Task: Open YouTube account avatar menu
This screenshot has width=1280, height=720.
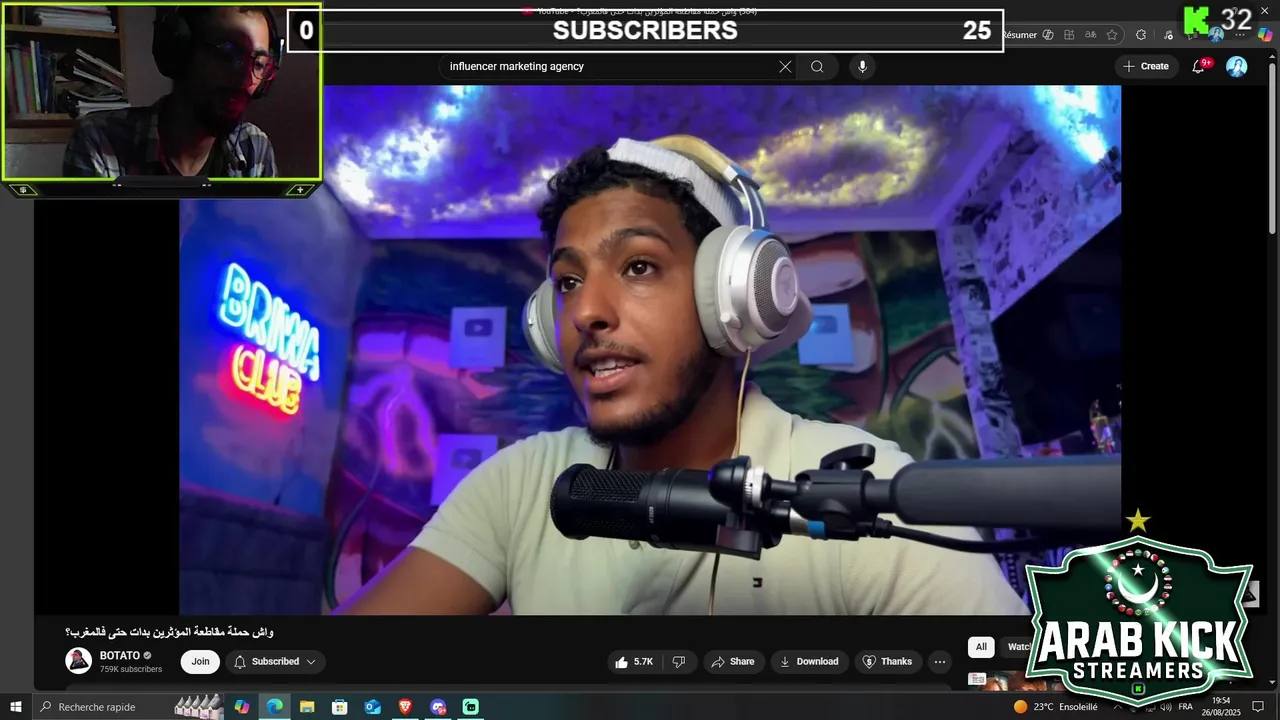Action: 1237,66
